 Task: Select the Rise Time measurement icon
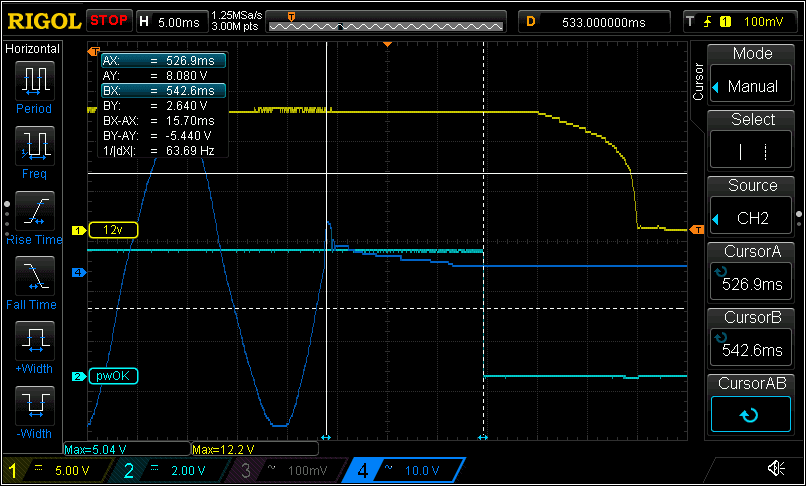(x=34, y=211)
